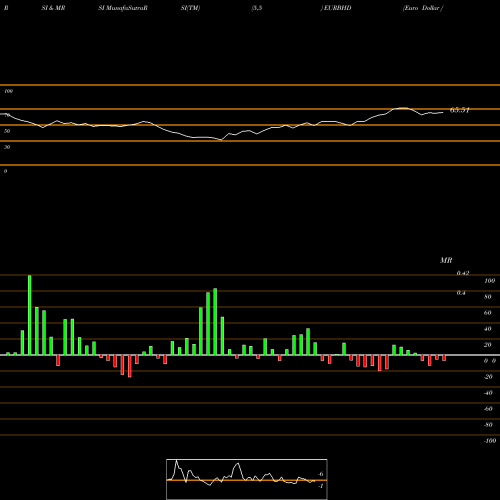Click the '(5,5' parameter text in header

[257, 8]
